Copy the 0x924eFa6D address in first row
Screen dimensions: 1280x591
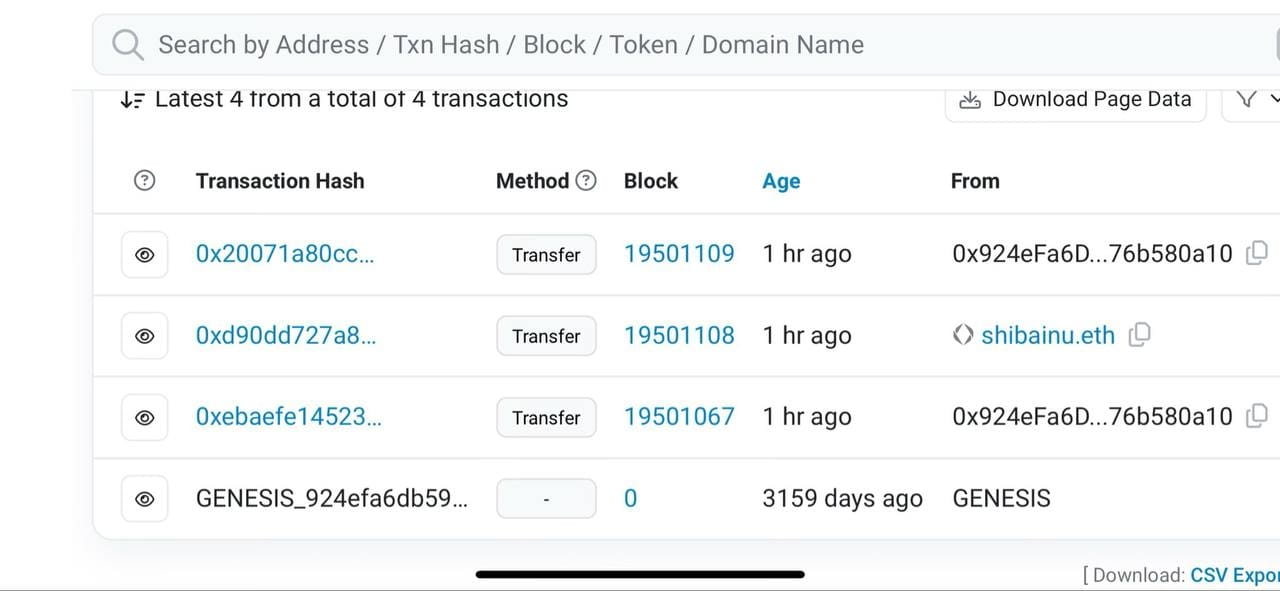1255,254
